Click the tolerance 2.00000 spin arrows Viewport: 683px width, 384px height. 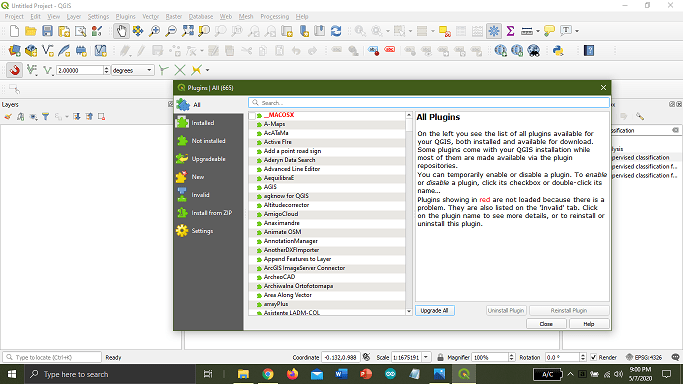[x=106, y=70]
